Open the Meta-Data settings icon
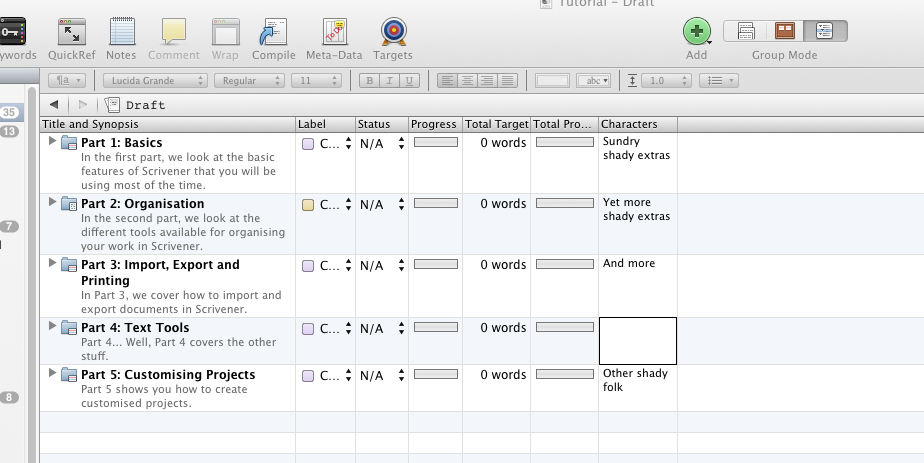Image resolution: width=924 pixels, height=463 pixels. [x=334, y=32]
